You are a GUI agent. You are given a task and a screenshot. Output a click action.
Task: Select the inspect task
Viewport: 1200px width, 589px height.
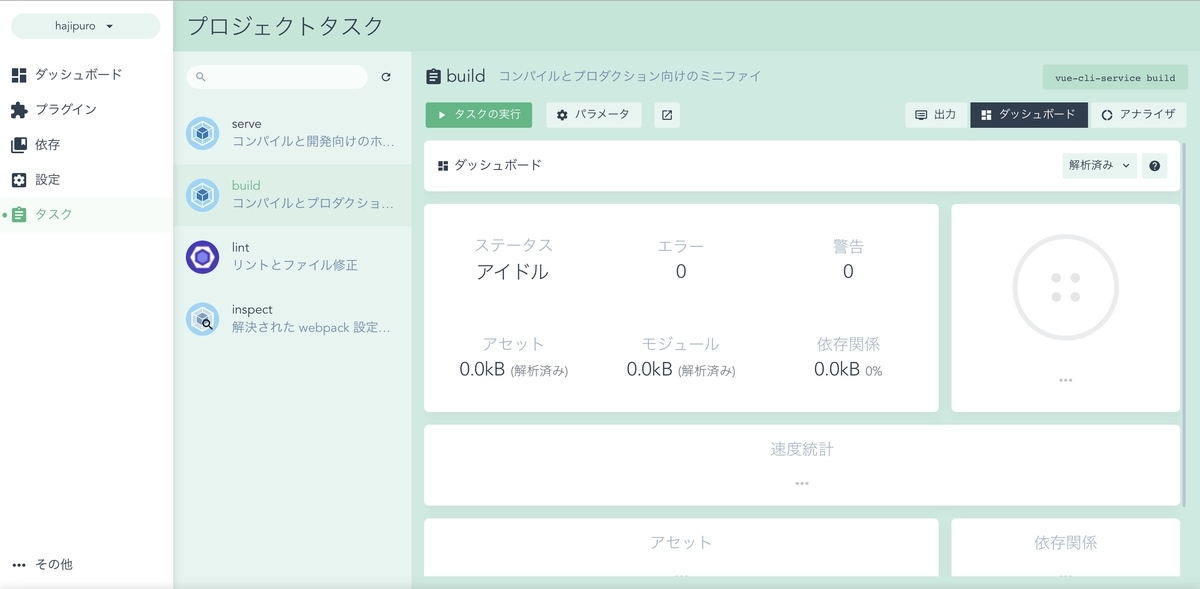tap(292, 319)
